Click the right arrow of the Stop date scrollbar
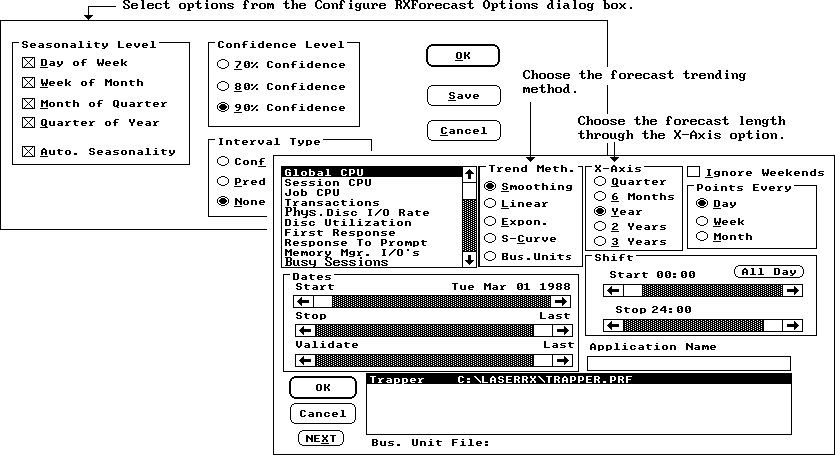Image resolution: width=835 pixels, height=455 pixels. pyautogui.click(x=561, y=331)
